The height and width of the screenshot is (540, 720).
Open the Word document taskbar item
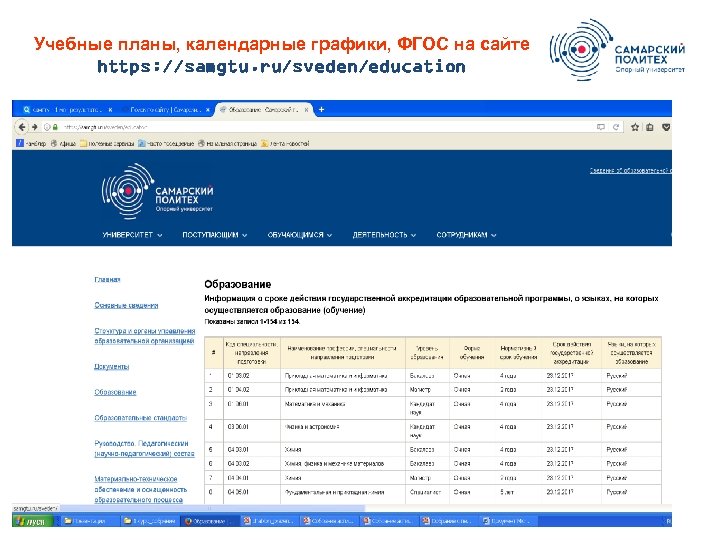coord(508,521)
